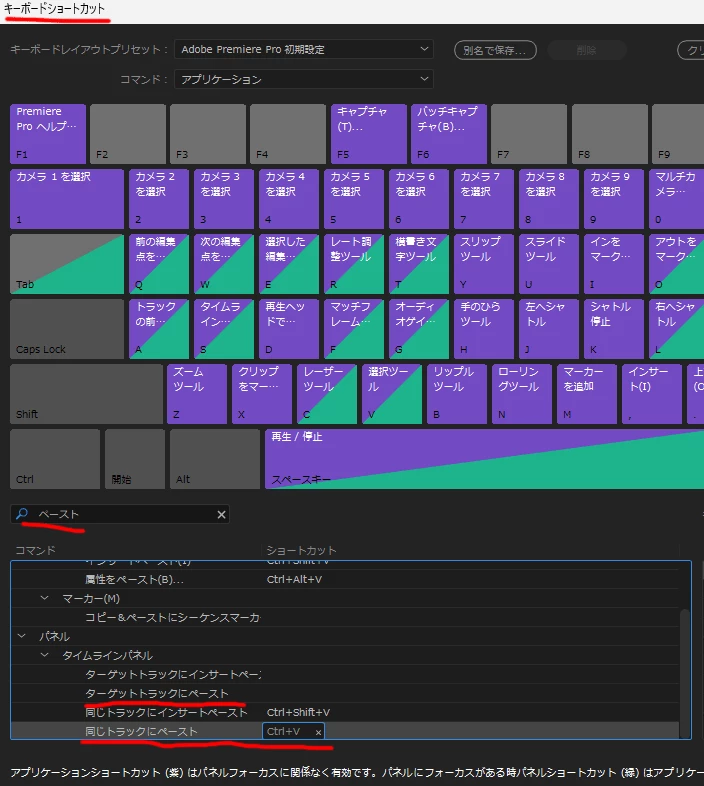Select the R key レート調整ツール
704x786 pixels.
click(354, 264)
